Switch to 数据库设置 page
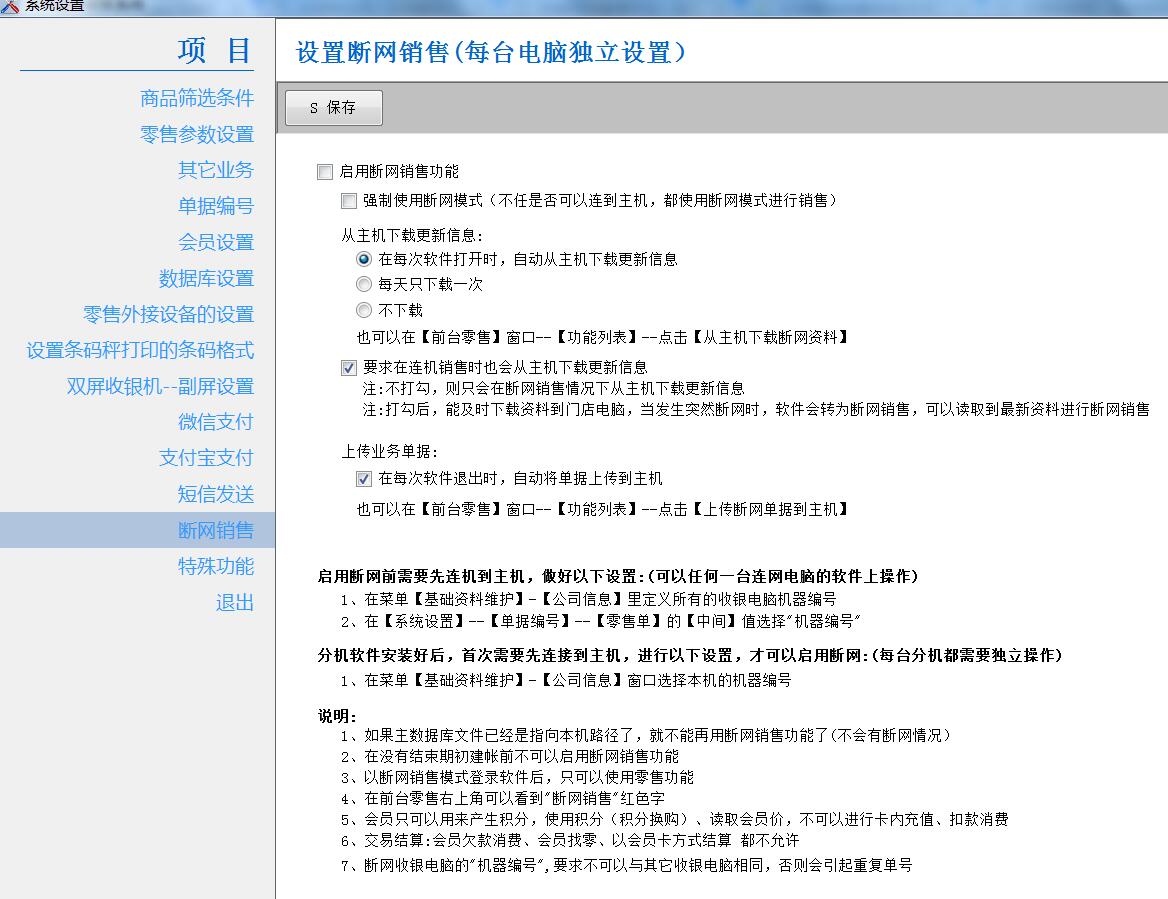Screen dimensions: 1168x899 (x=206, y=279)
